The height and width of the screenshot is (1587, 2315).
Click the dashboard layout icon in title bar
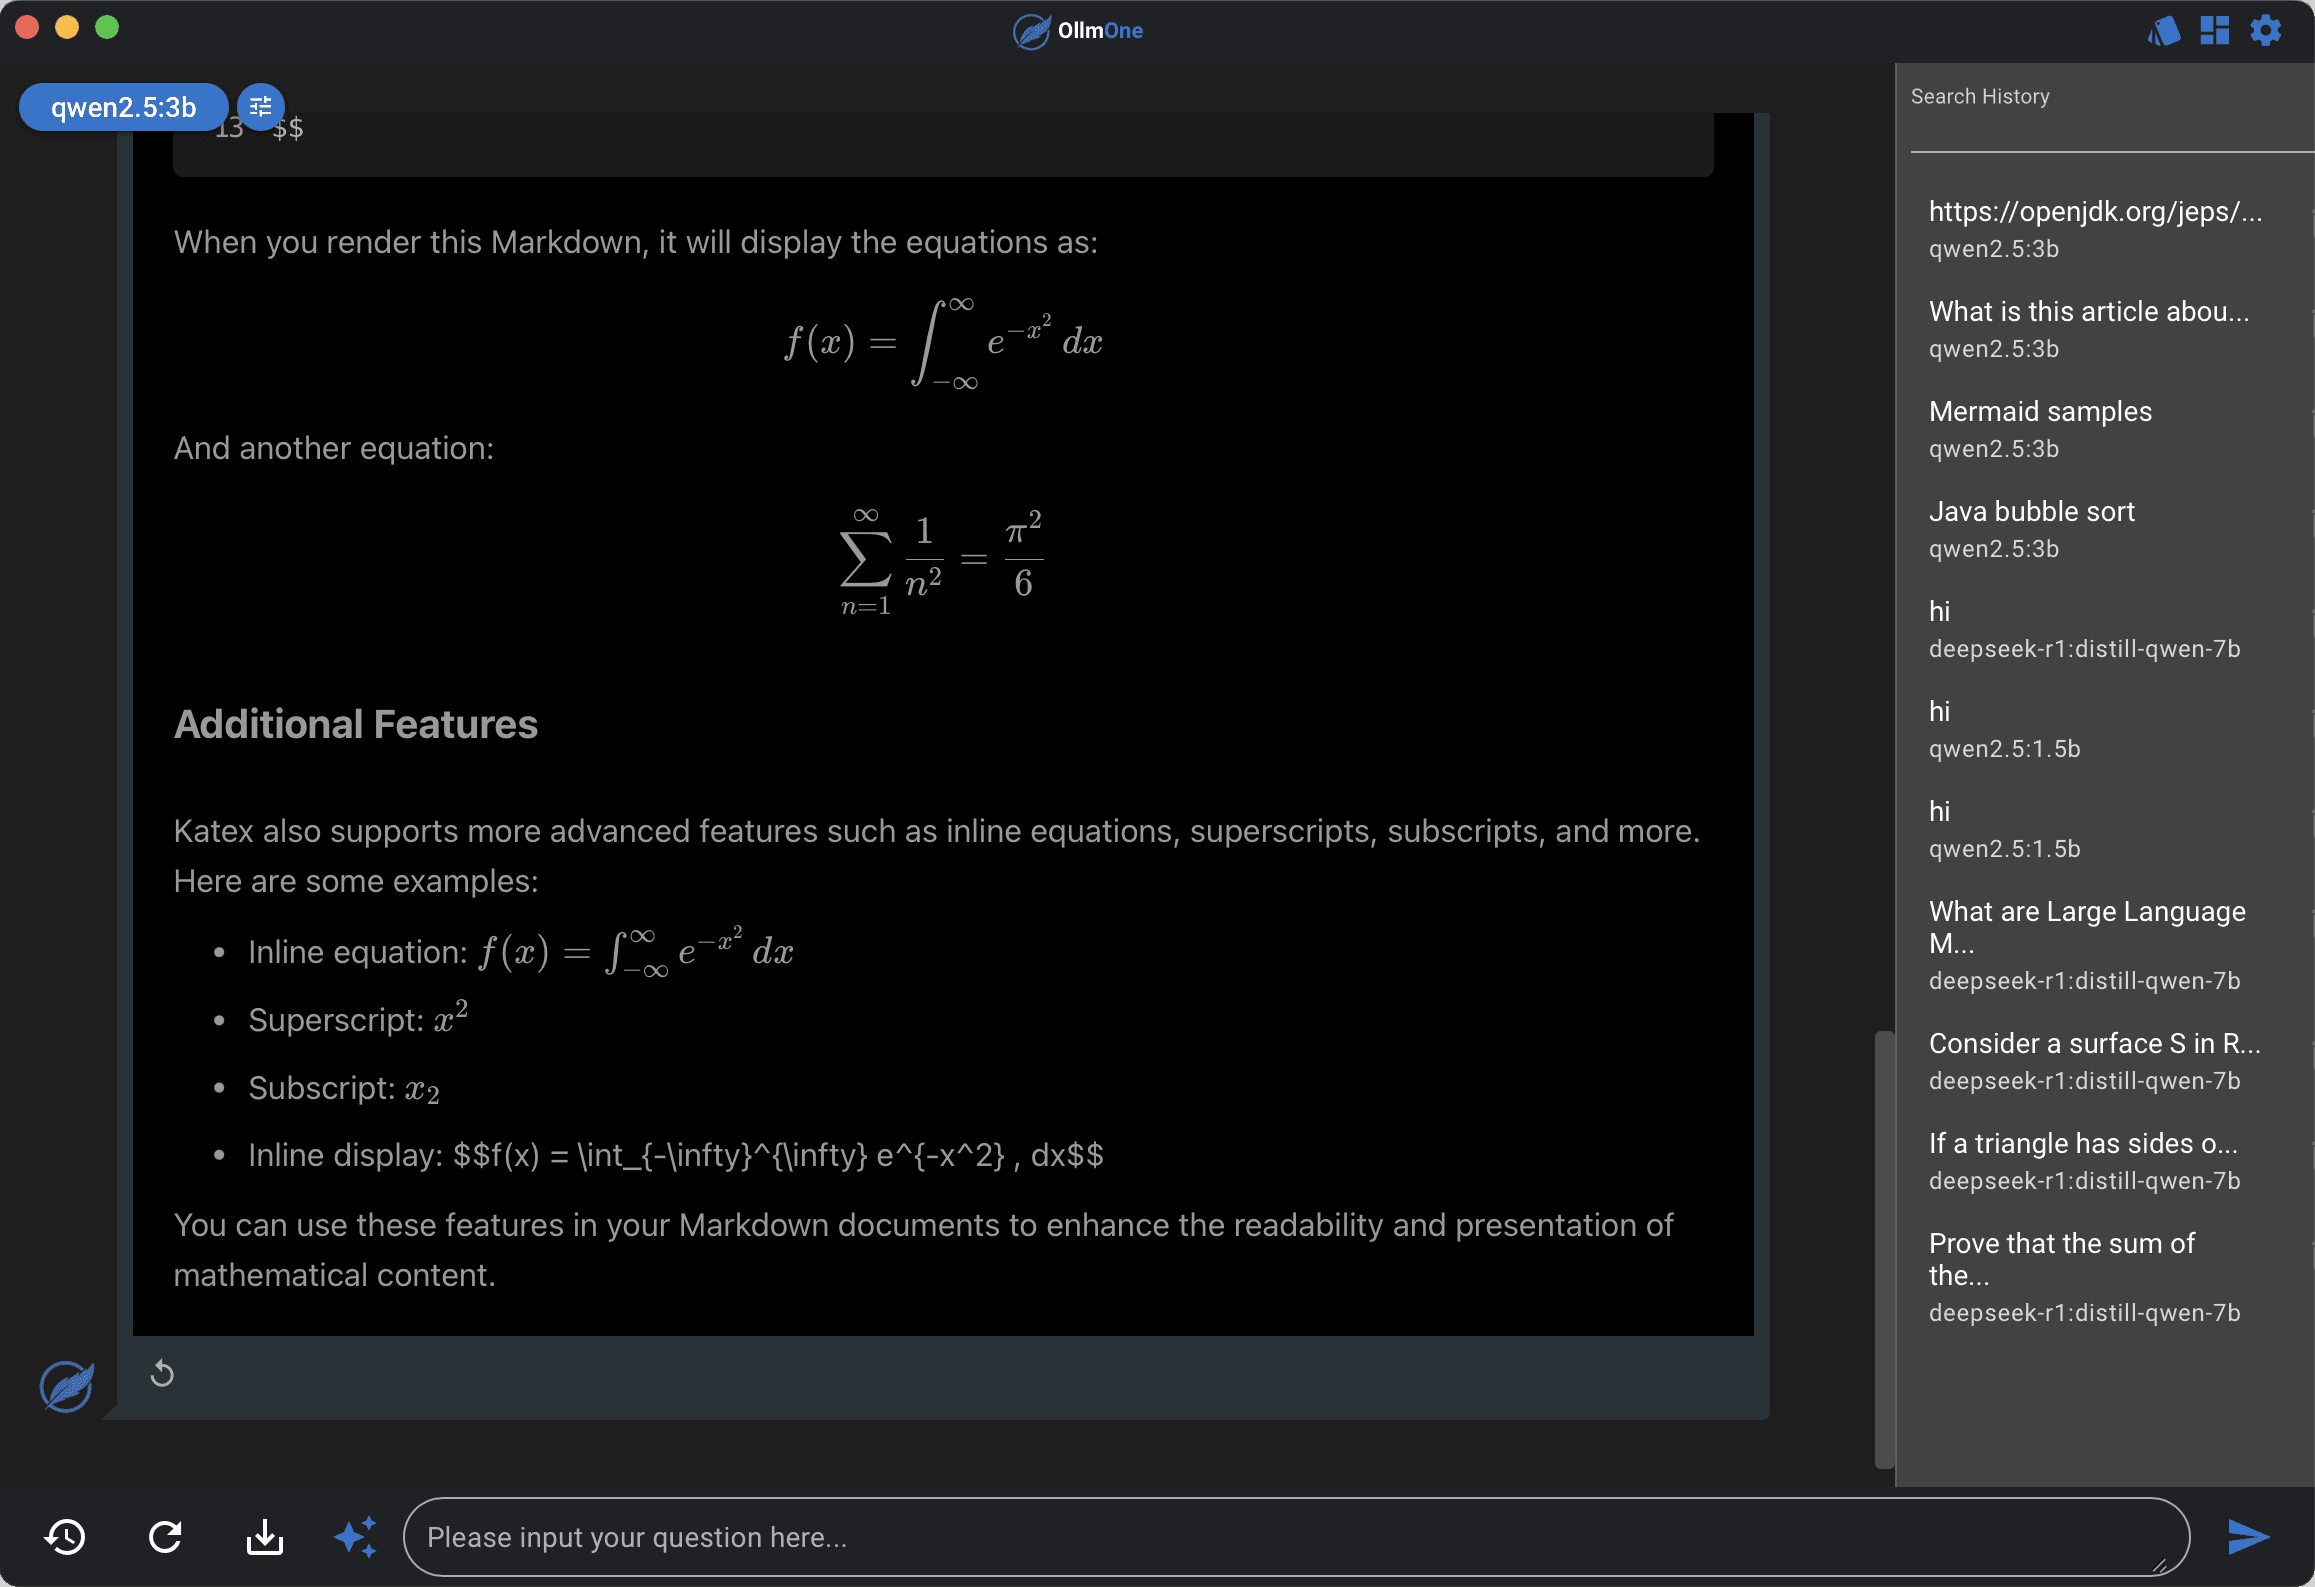tap(2215, 30)
